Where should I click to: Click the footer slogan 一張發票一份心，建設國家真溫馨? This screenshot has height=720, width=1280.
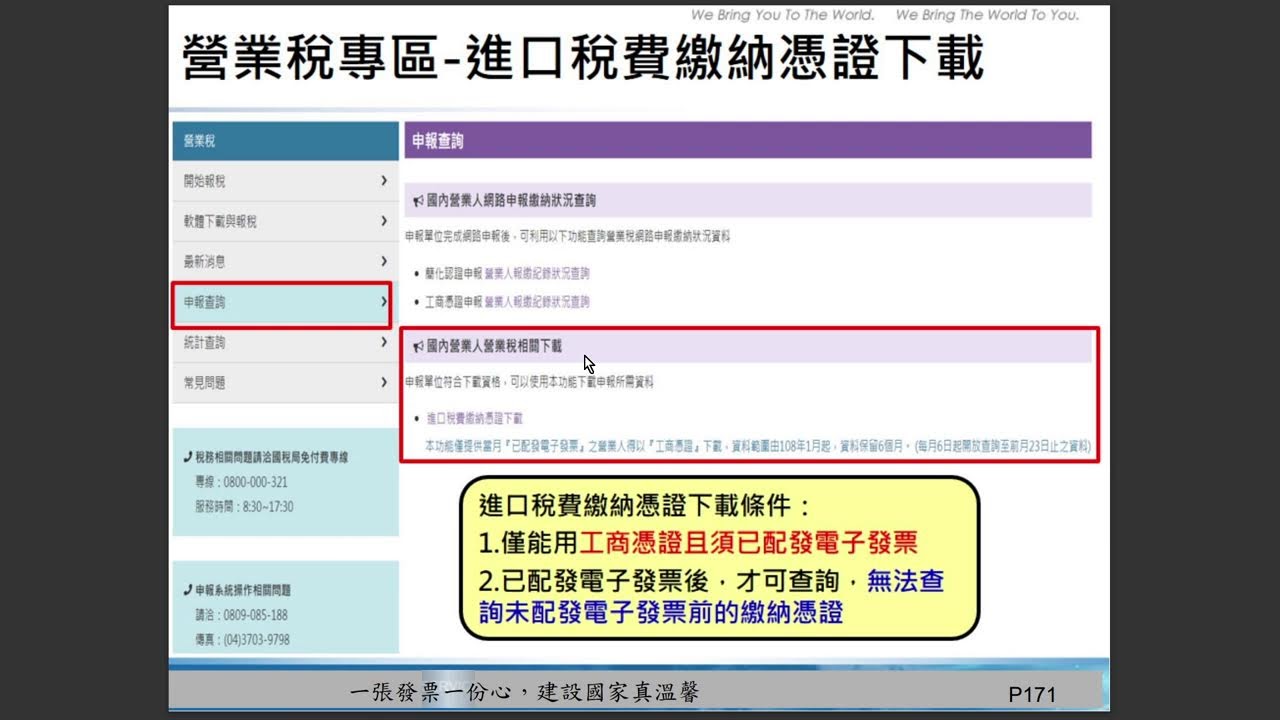[524, 692]
